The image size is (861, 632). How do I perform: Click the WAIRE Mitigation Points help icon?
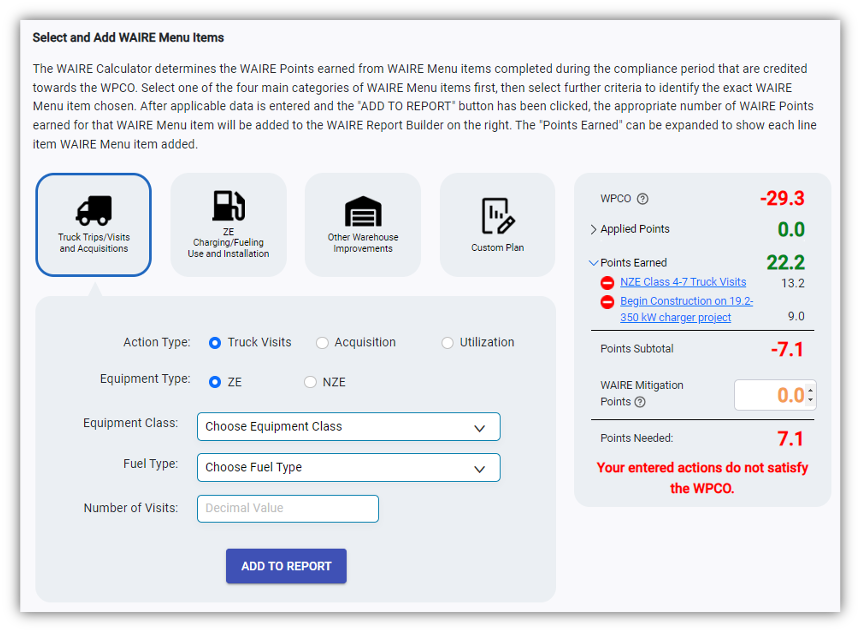coord(640,402)
